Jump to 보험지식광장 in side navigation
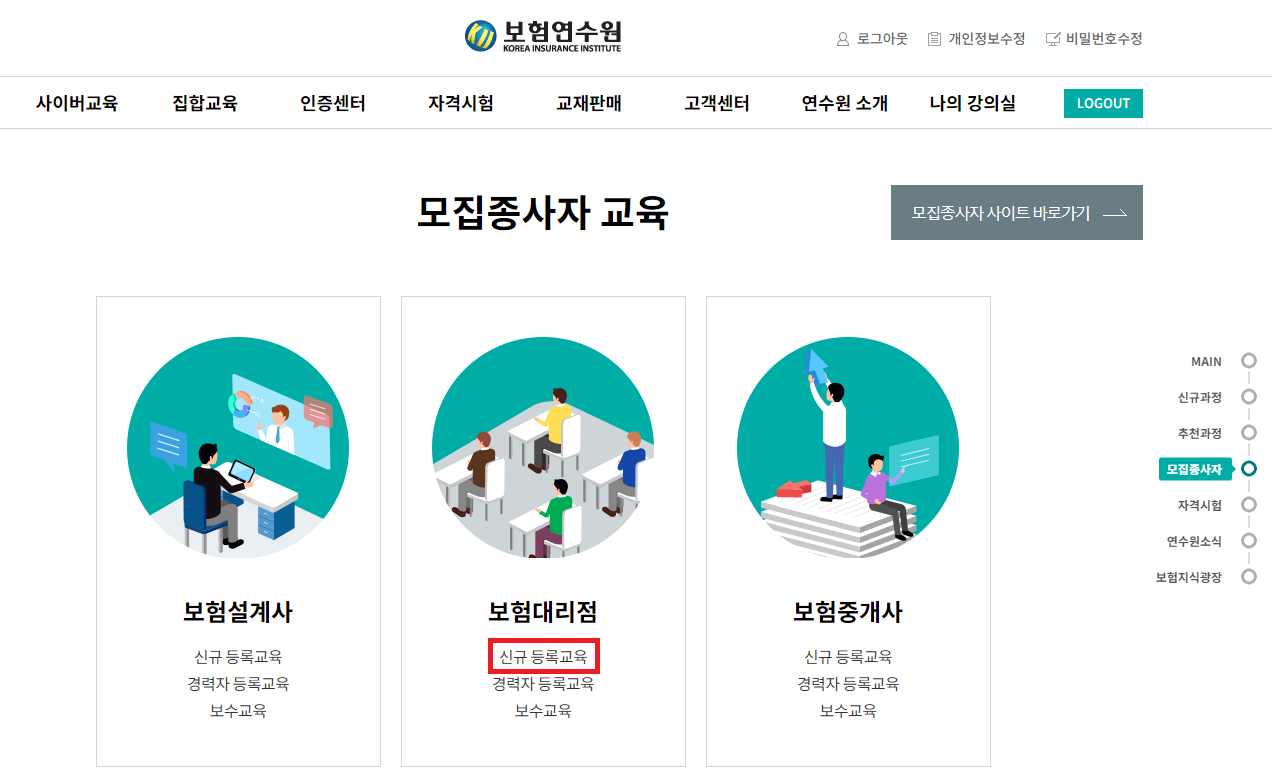This screenshot has height=782, width=1272. (x=1248, y=577)
